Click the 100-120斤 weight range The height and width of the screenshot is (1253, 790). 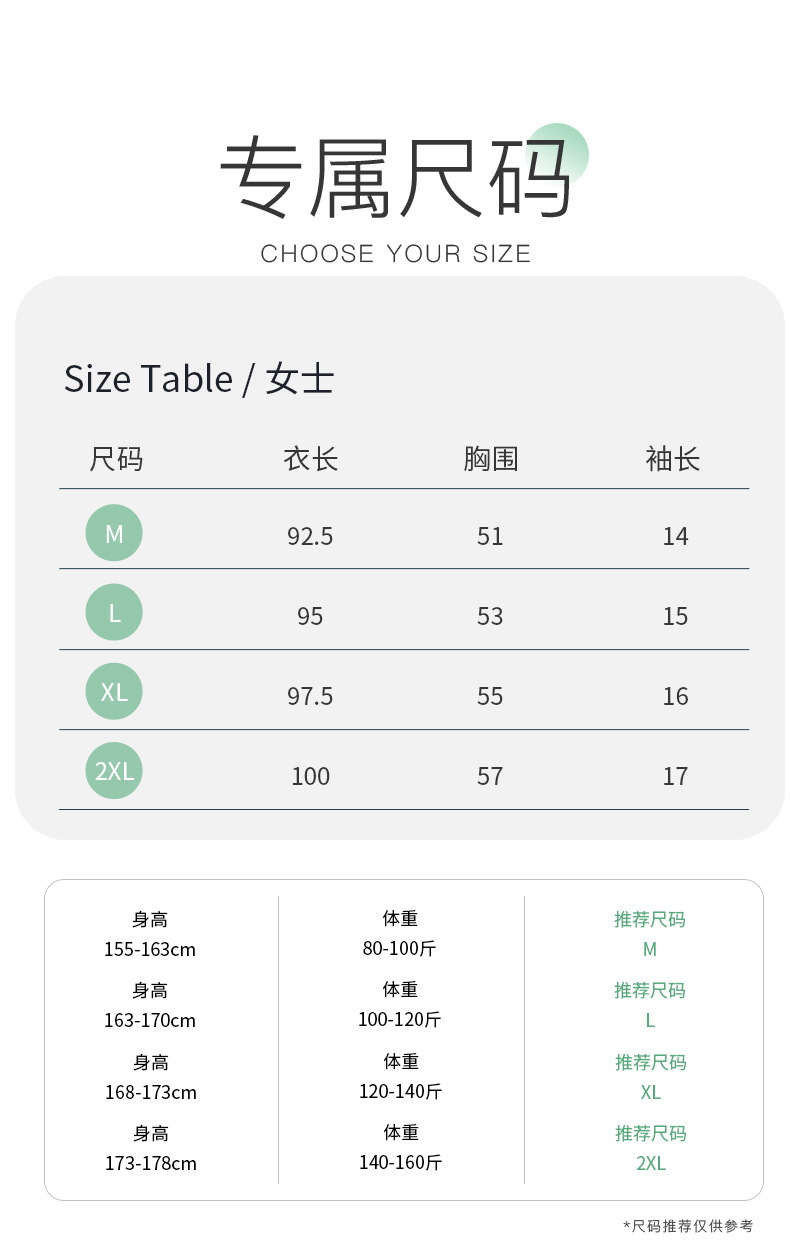[400, 1020]
